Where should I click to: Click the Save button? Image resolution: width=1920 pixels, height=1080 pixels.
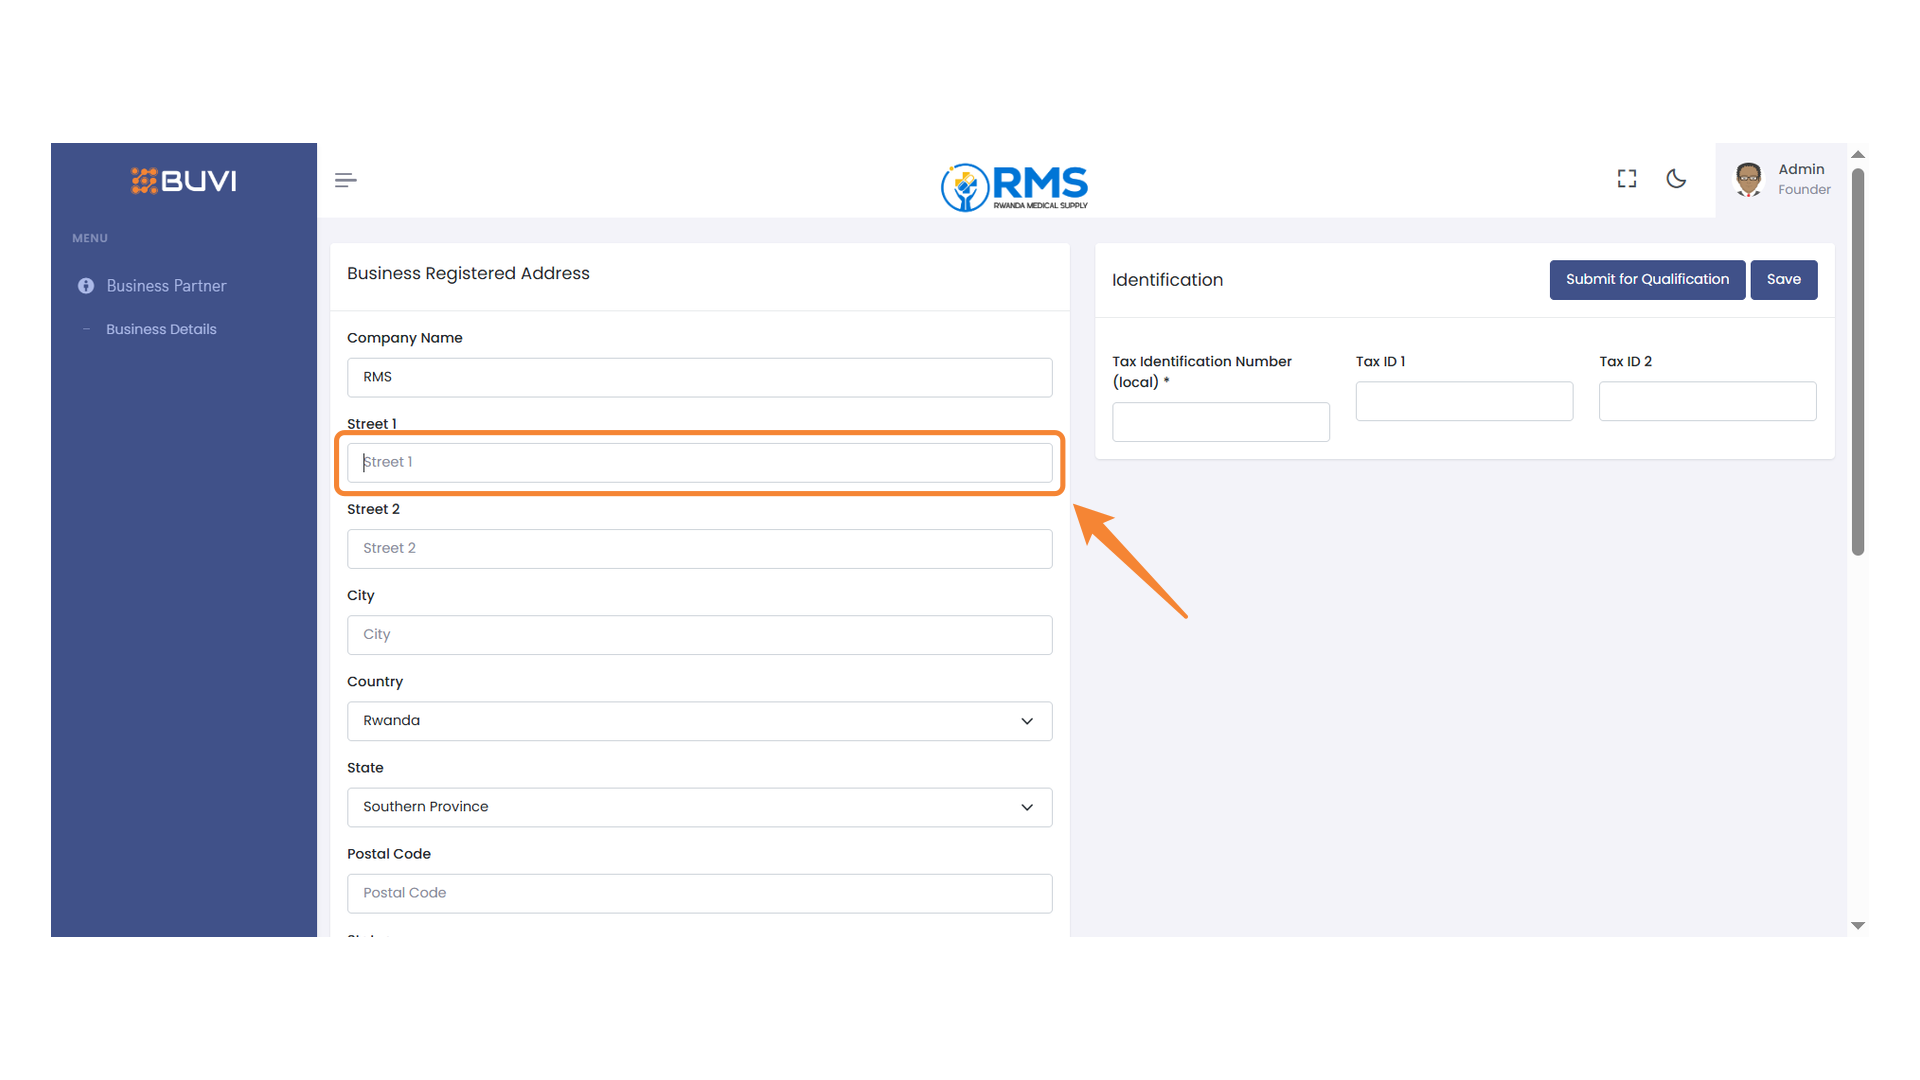pyautogui.click(x=1783, y=280)
